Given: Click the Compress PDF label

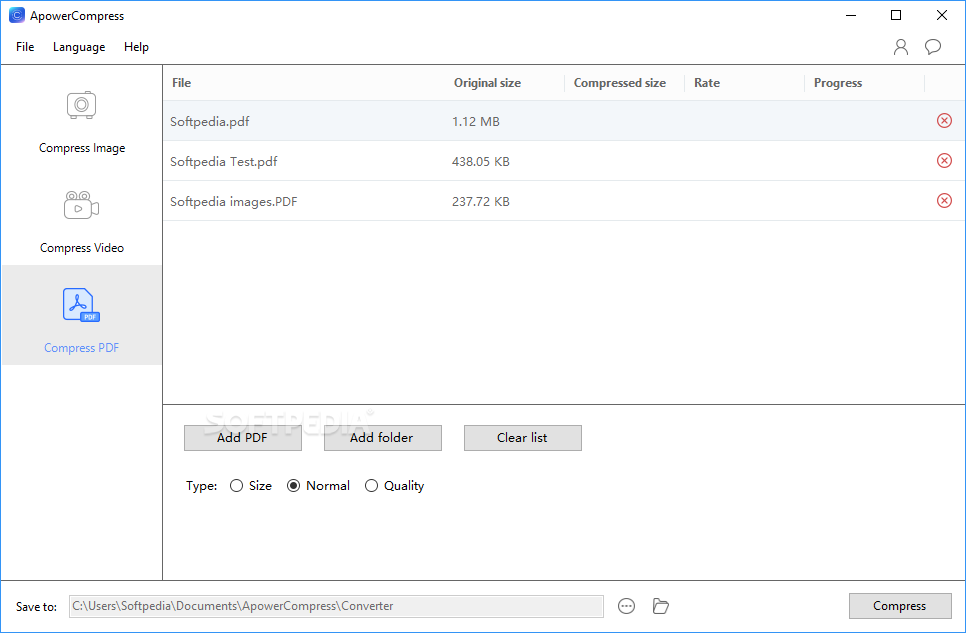Looking at the screenshot, I should point(81,348).
